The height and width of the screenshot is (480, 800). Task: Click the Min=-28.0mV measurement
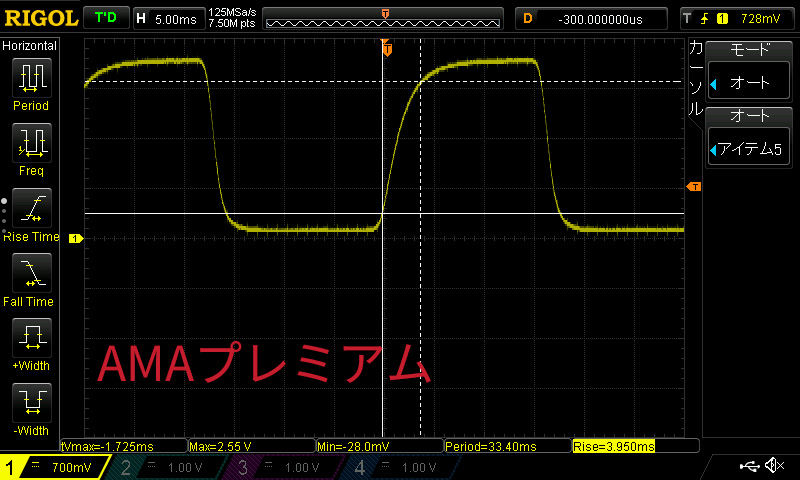tap(380, 446)
